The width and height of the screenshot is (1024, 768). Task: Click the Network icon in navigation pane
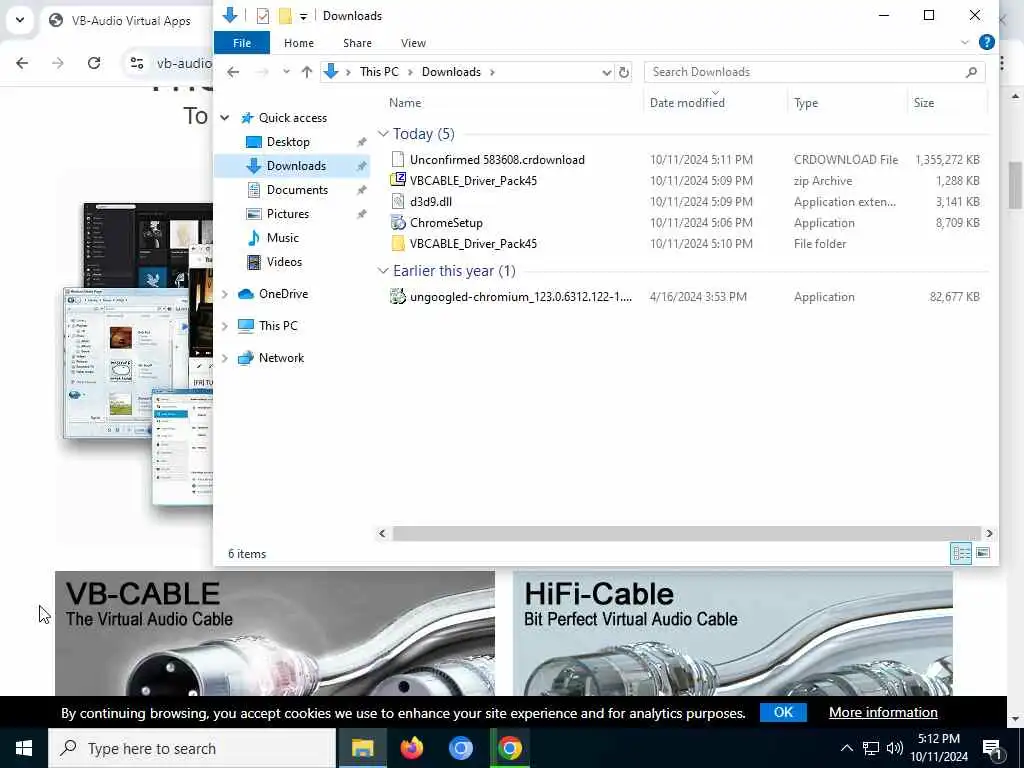coord(246,358)
